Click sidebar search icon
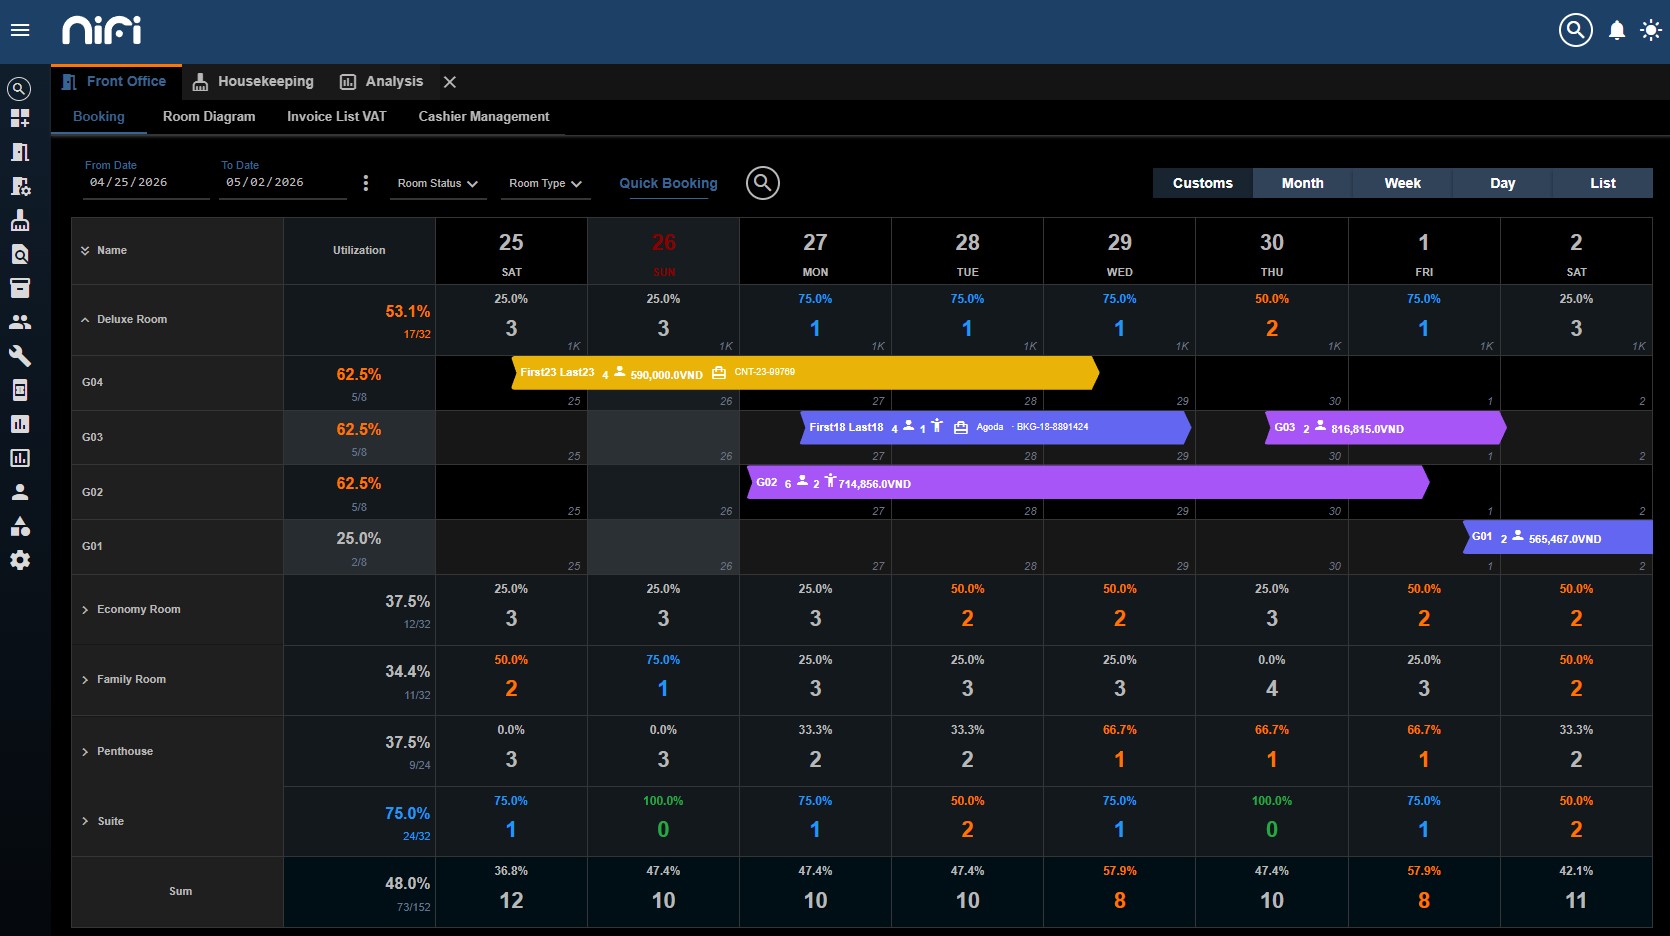This screenshot has width=1670, height=936. tap(20, 89)
